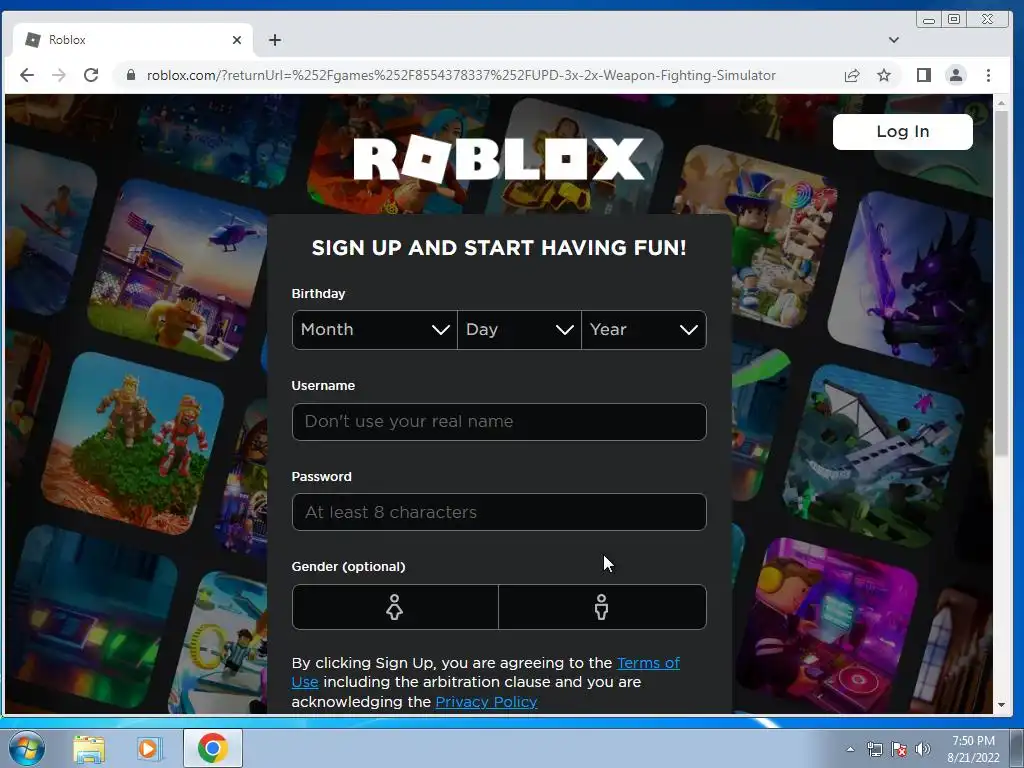Click the Birthday label
This screenshot has height=768, width=1024.
tap(318, 294)
